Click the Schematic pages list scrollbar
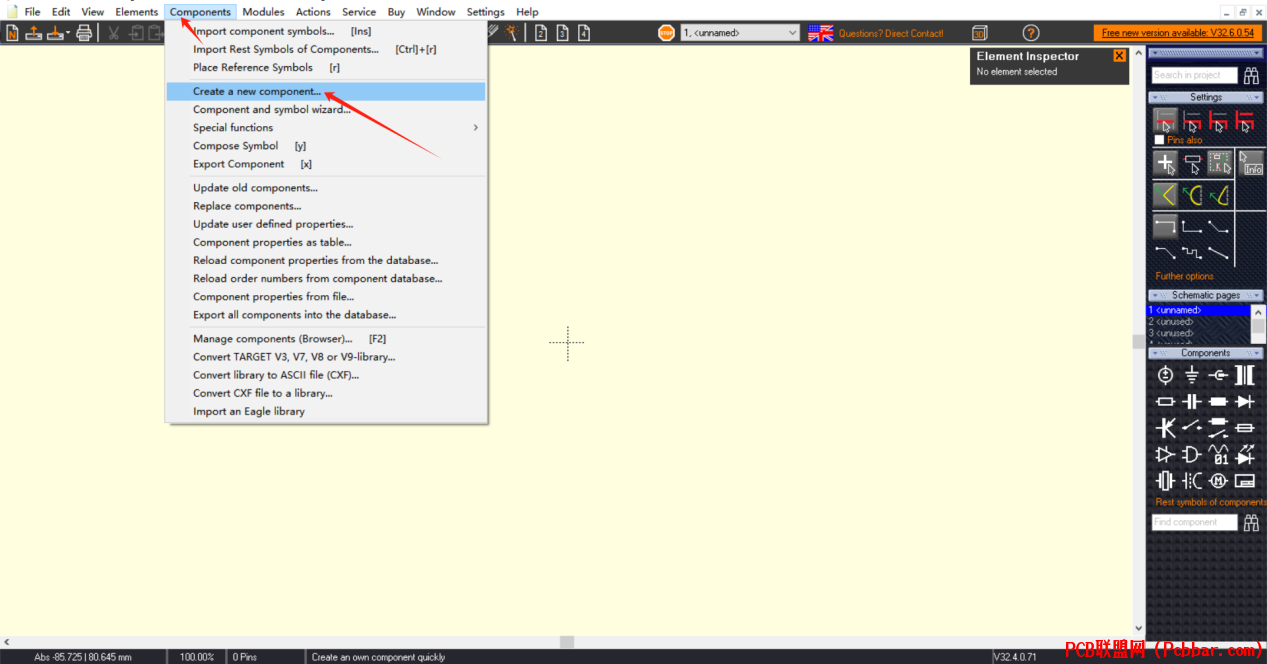The height and width of the screenshot is (664, 1267). 1258,325
